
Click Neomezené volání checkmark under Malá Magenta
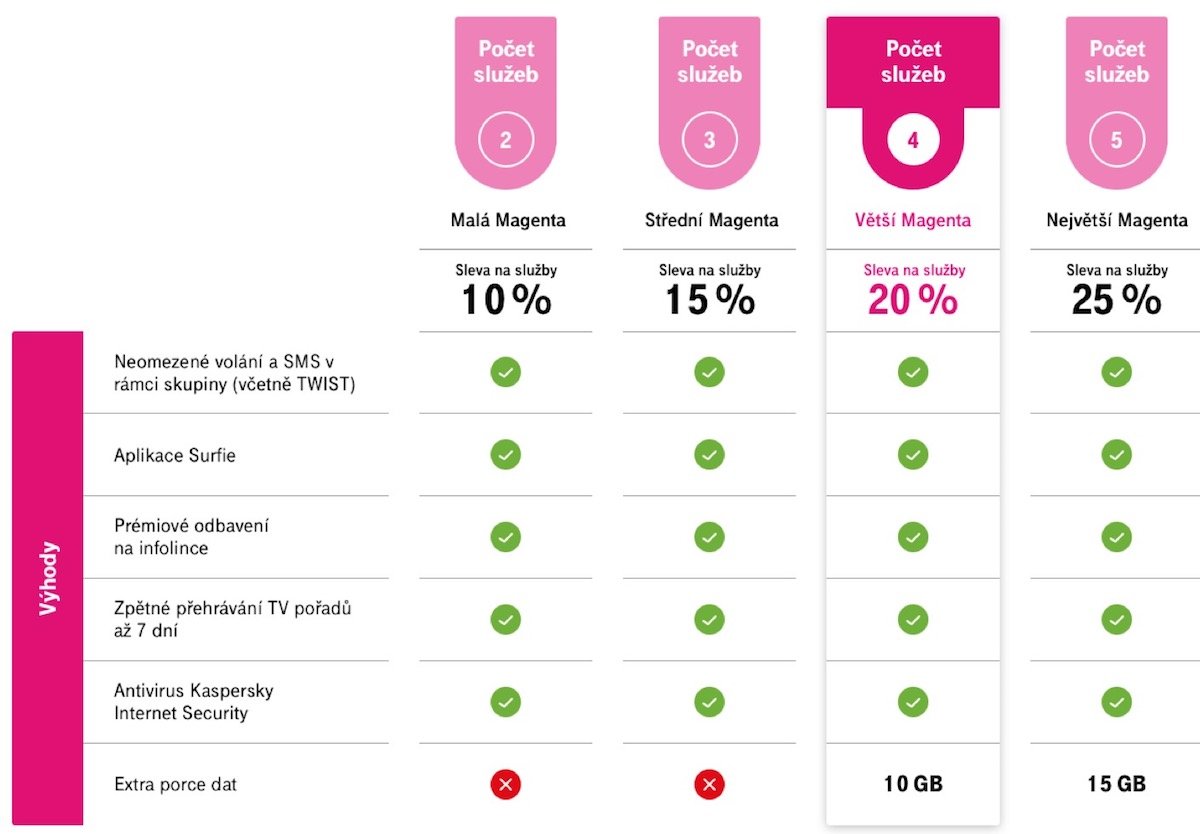(505, 372)
